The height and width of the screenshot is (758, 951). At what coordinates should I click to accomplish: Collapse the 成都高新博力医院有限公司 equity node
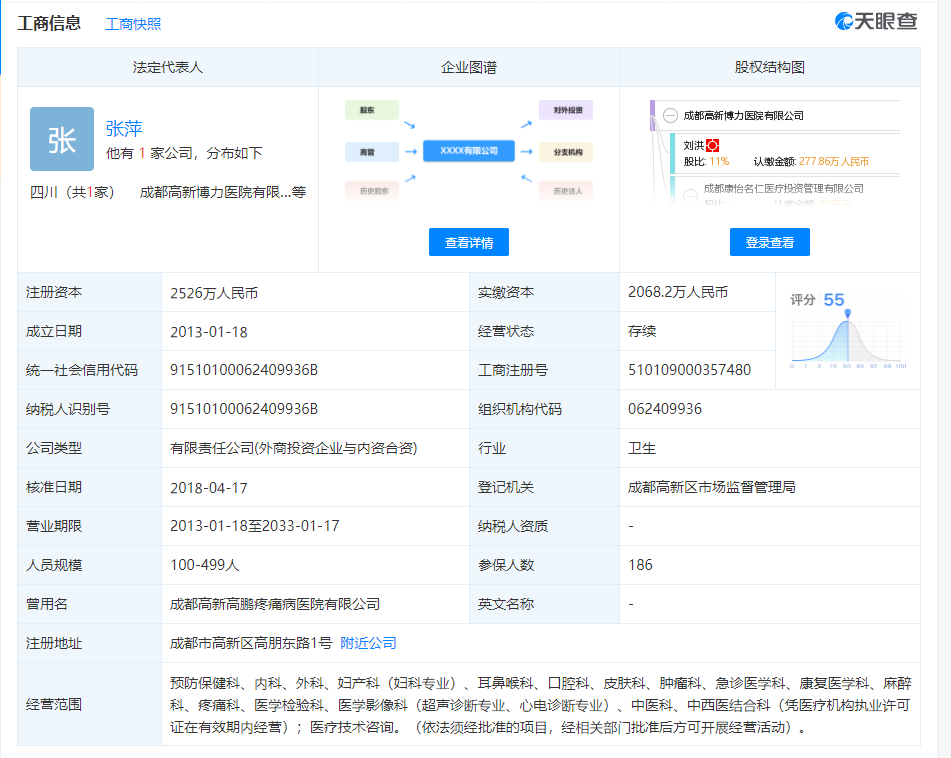coord(670,115)
